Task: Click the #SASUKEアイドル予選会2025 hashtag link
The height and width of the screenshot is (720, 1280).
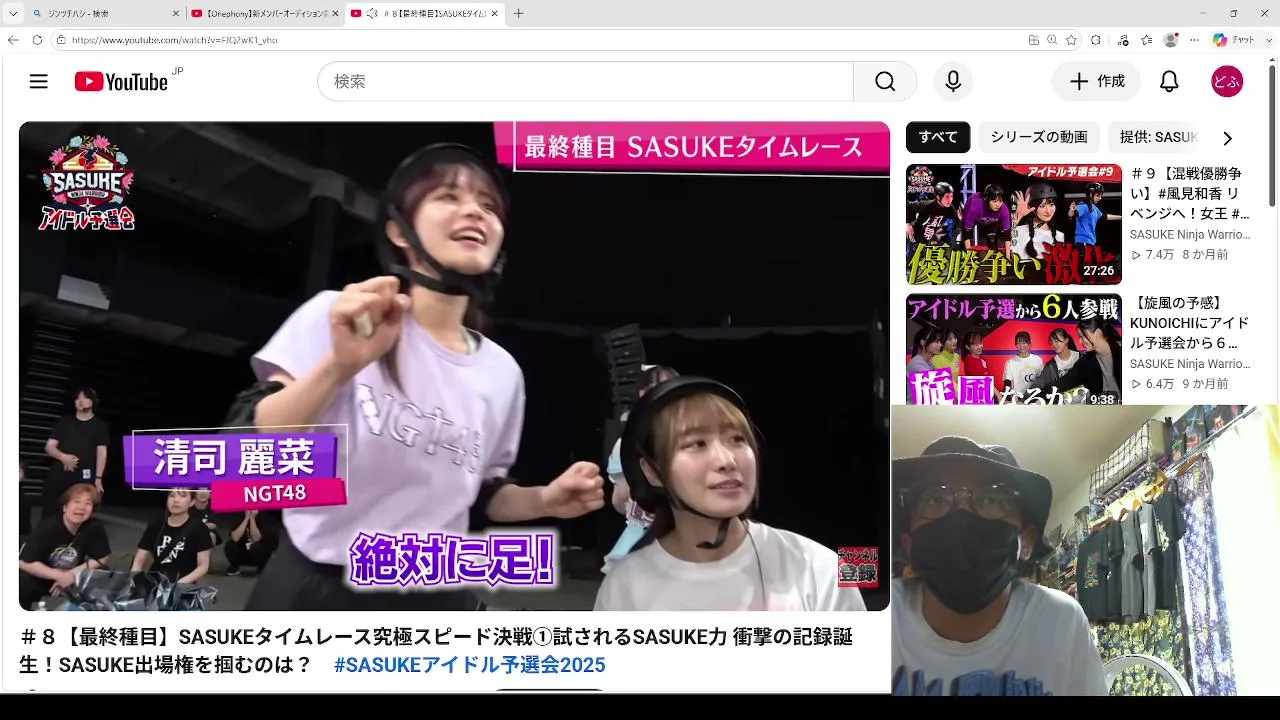Action: click(x=470, y=665)
